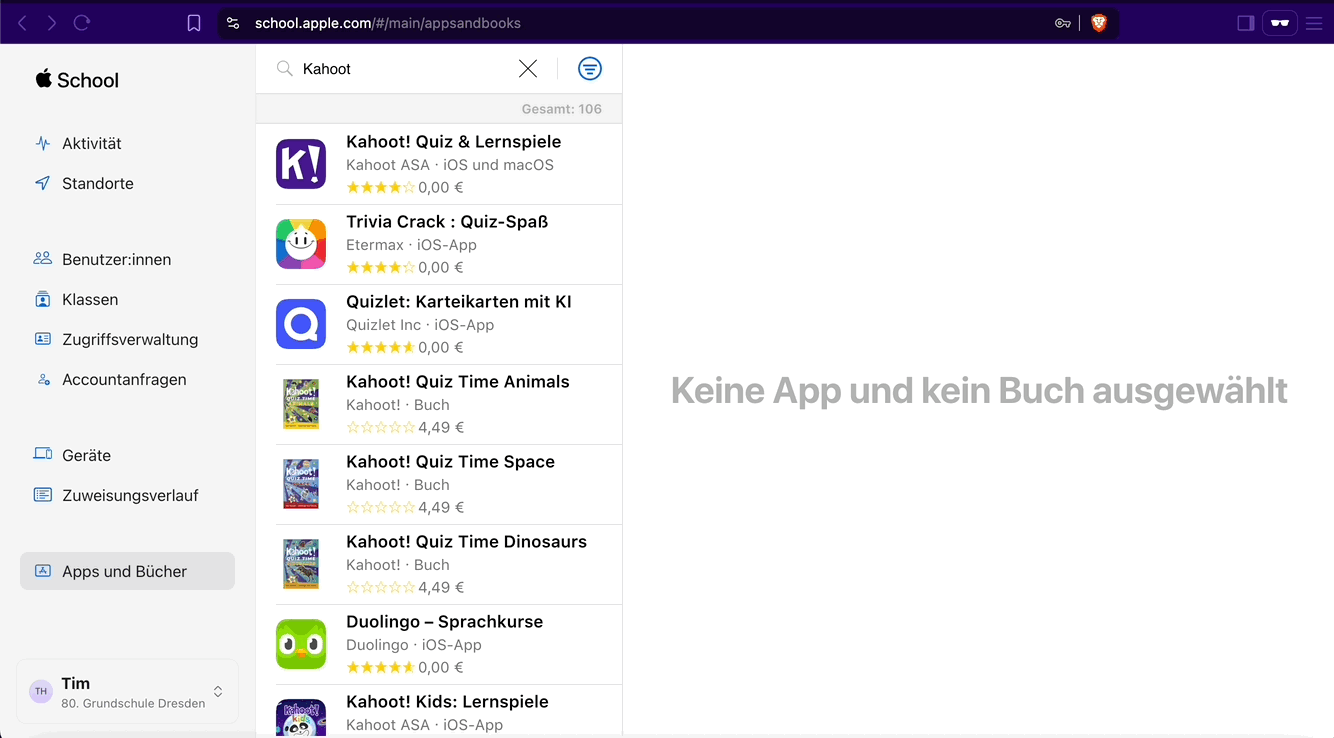The width and height of the screenshot is (1334, 738).
Task: Select Kahoot! Quiz & Lernspiele app icon
Action: coord(301,164)
